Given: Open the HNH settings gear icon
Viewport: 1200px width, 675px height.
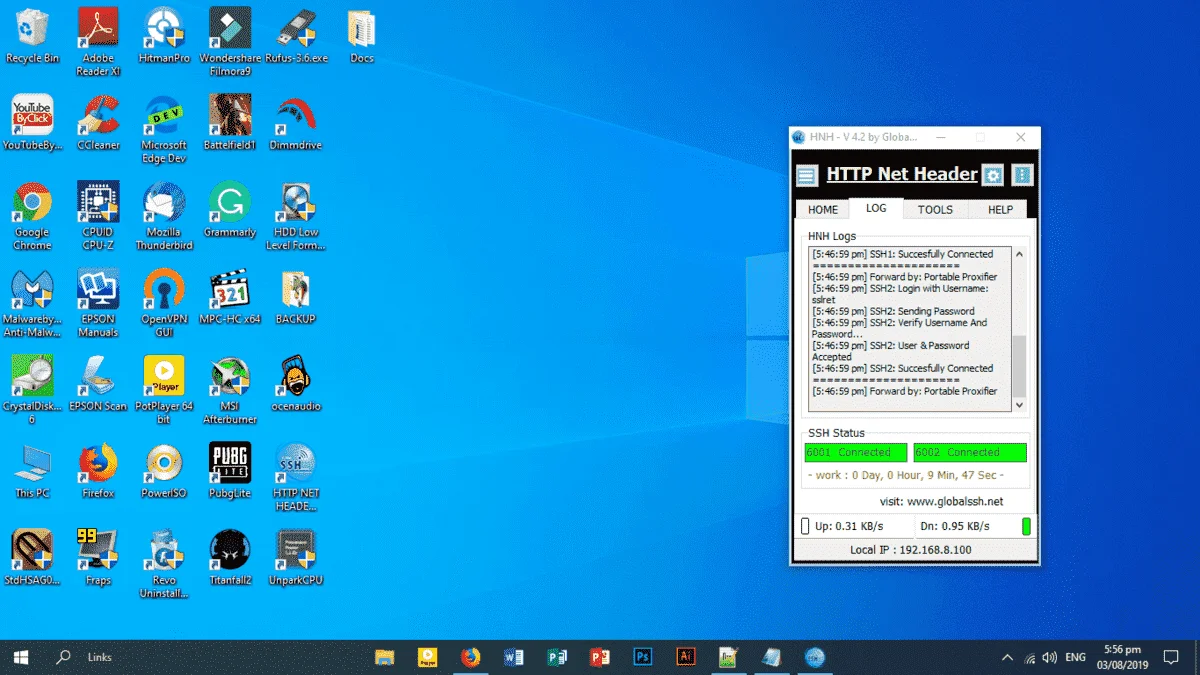Looking at the screenshot, I should (x=992, y=175).
